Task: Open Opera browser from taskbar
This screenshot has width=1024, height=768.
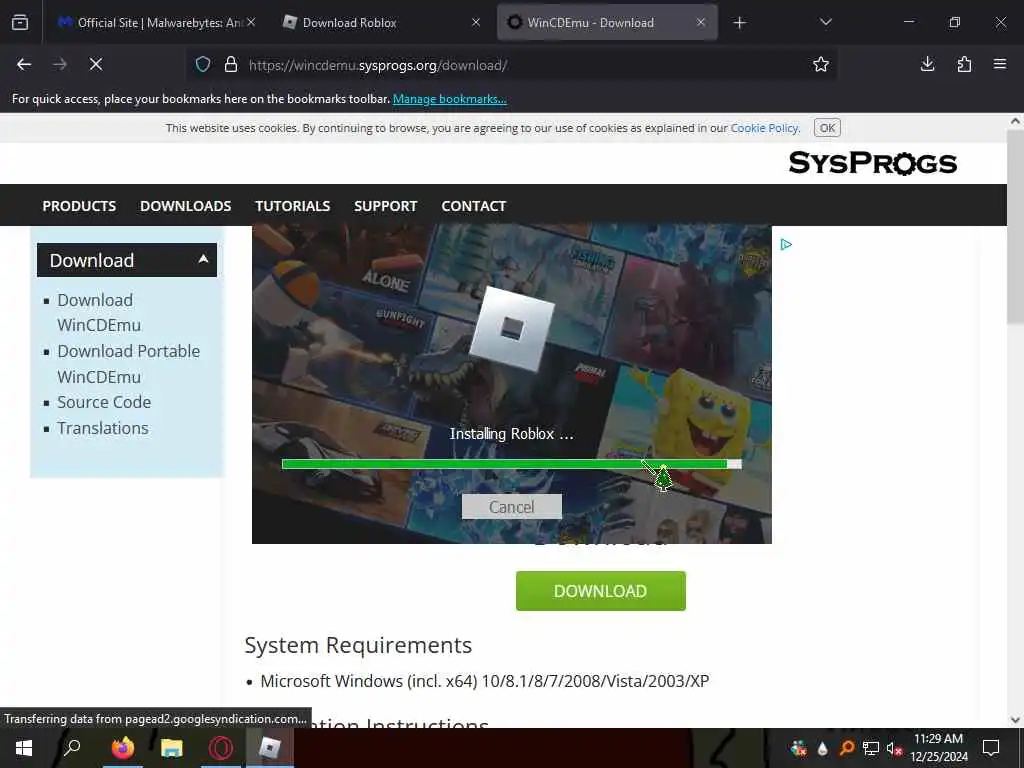Action: coord(221,748)
